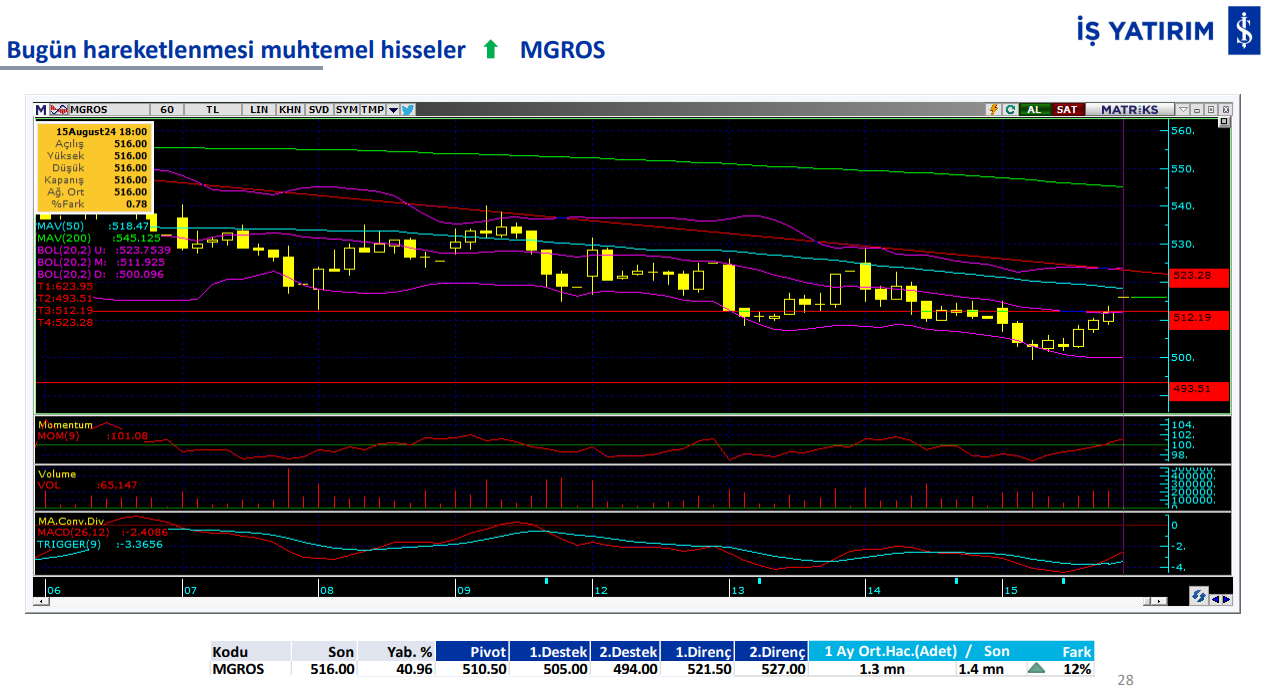This screenshot has width=1266, height=696.
Task: Toggle the KHN option
Action: click(290, 109)
